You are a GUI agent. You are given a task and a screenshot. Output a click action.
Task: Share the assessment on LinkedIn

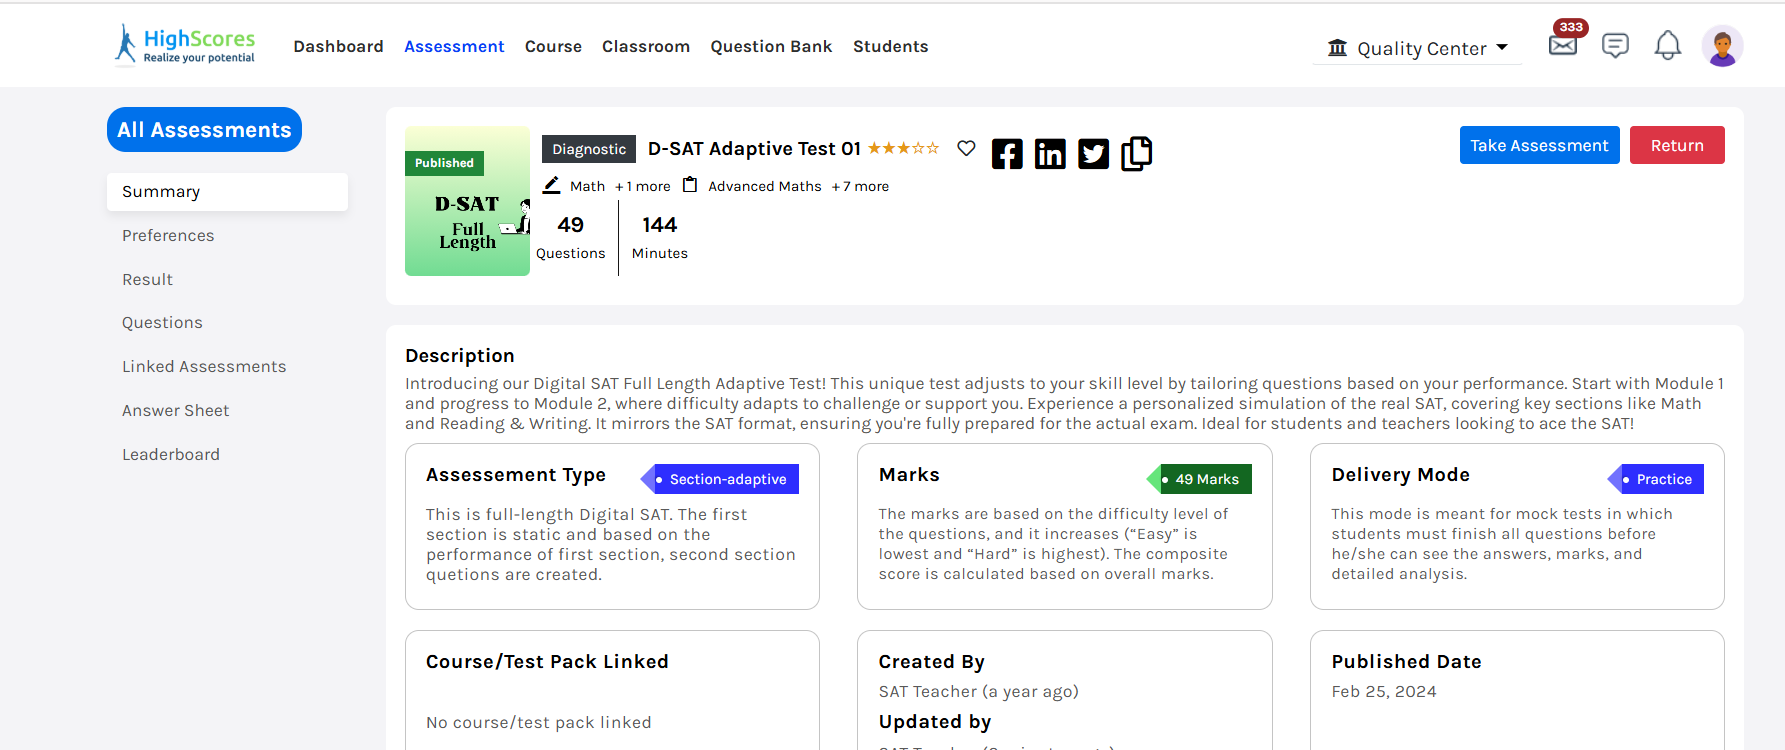click(1050, 154)
